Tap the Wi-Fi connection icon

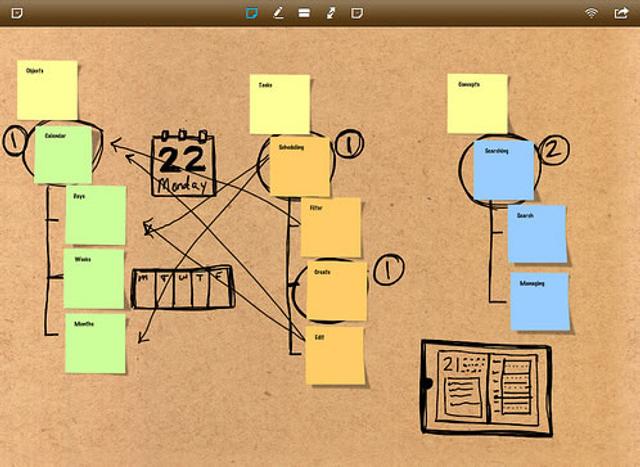(x=591, y=13)
